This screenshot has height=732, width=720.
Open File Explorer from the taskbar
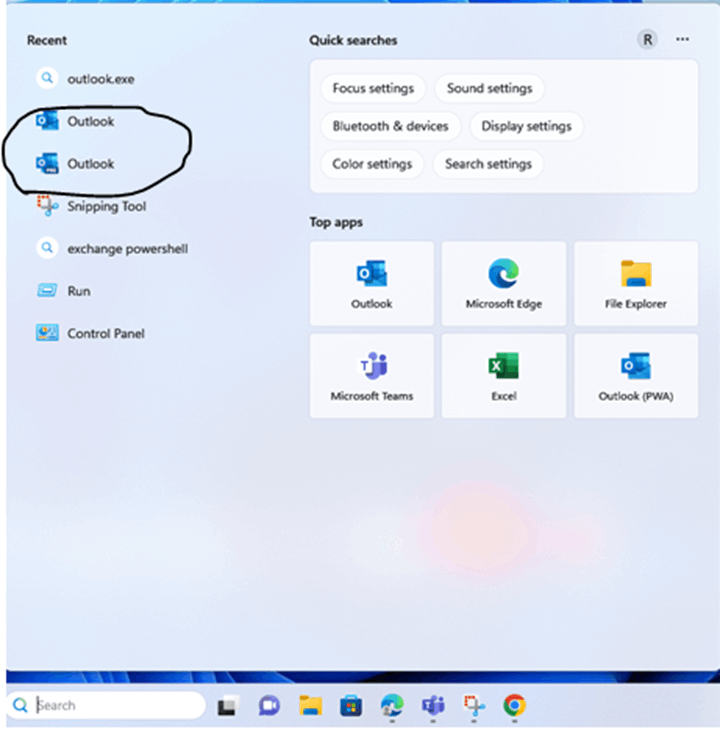coord(311,705)
